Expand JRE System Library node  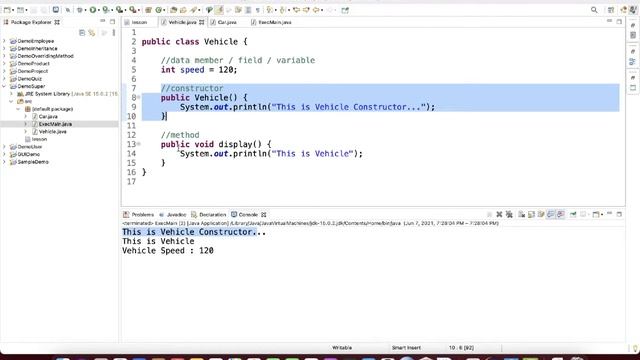pos(11,93)
